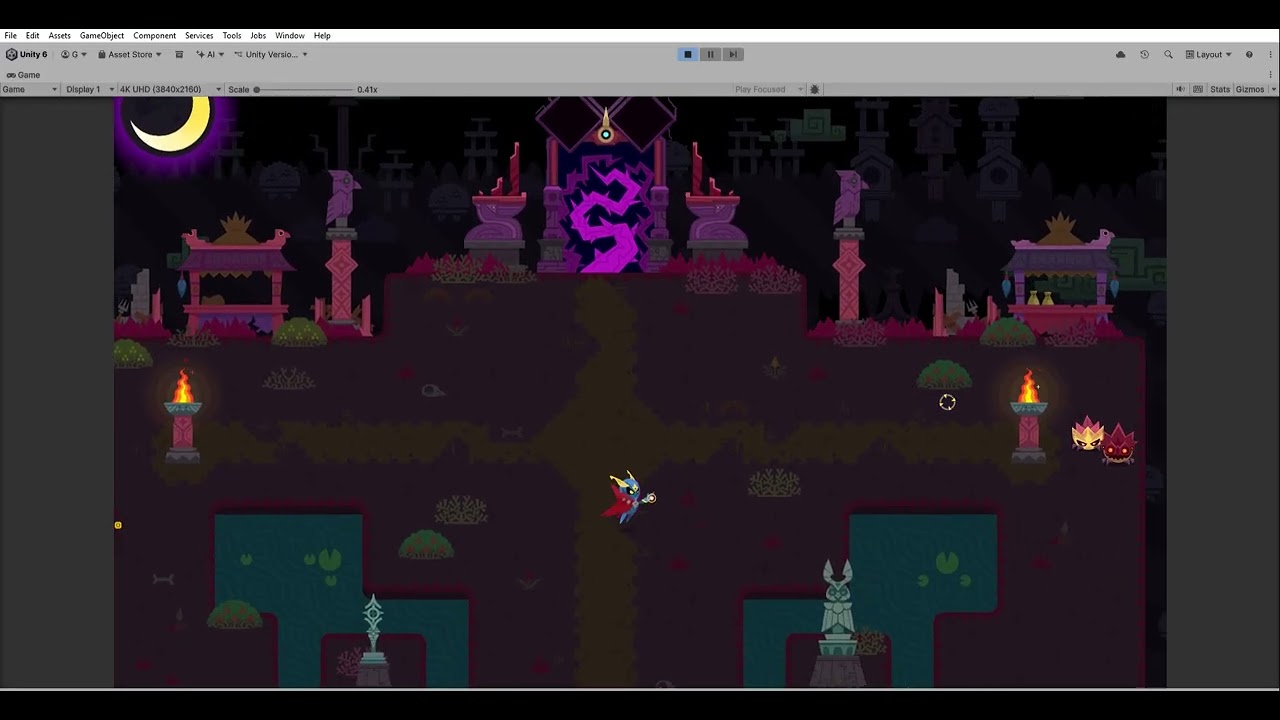1280x720 pixels.
Task: Open the Asset Store dropdown
Action: point(130,55)
